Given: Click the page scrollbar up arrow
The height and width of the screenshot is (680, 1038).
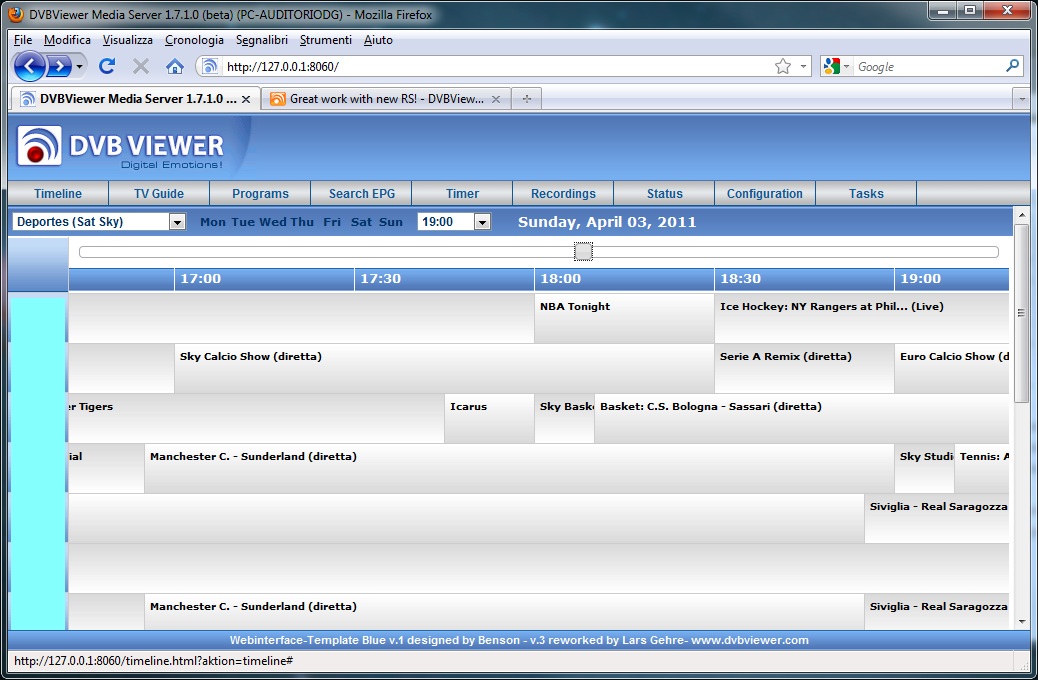Looking at the screenshot, I should point(1021,215).
